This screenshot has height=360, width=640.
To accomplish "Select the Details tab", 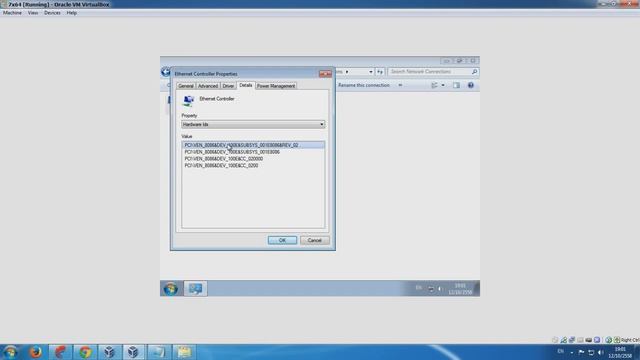I will point(246,85).
